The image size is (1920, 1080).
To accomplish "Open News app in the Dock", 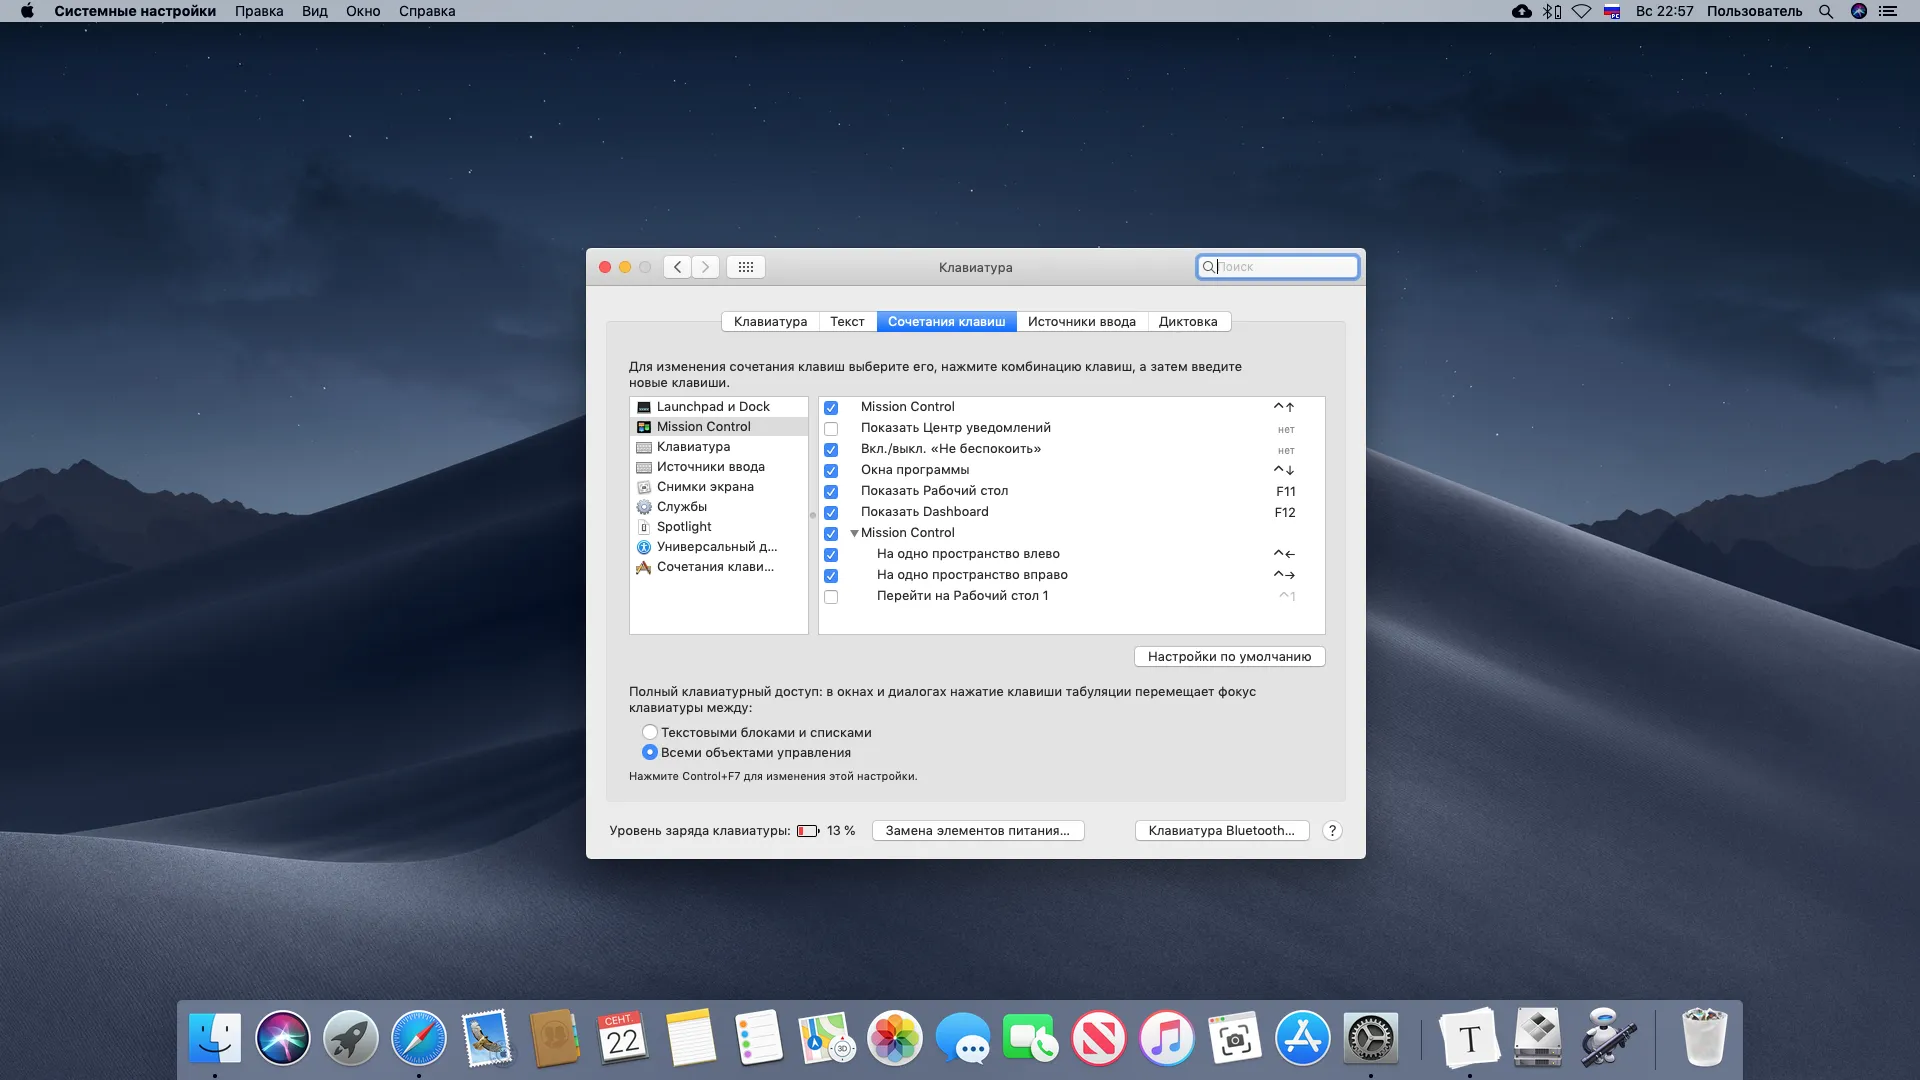I will [1099, 1038].
